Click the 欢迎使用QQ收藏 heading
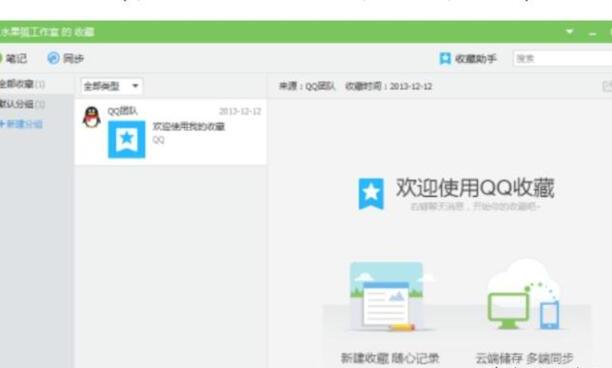This screenshot has width=612, height=368. coord(475,188)
